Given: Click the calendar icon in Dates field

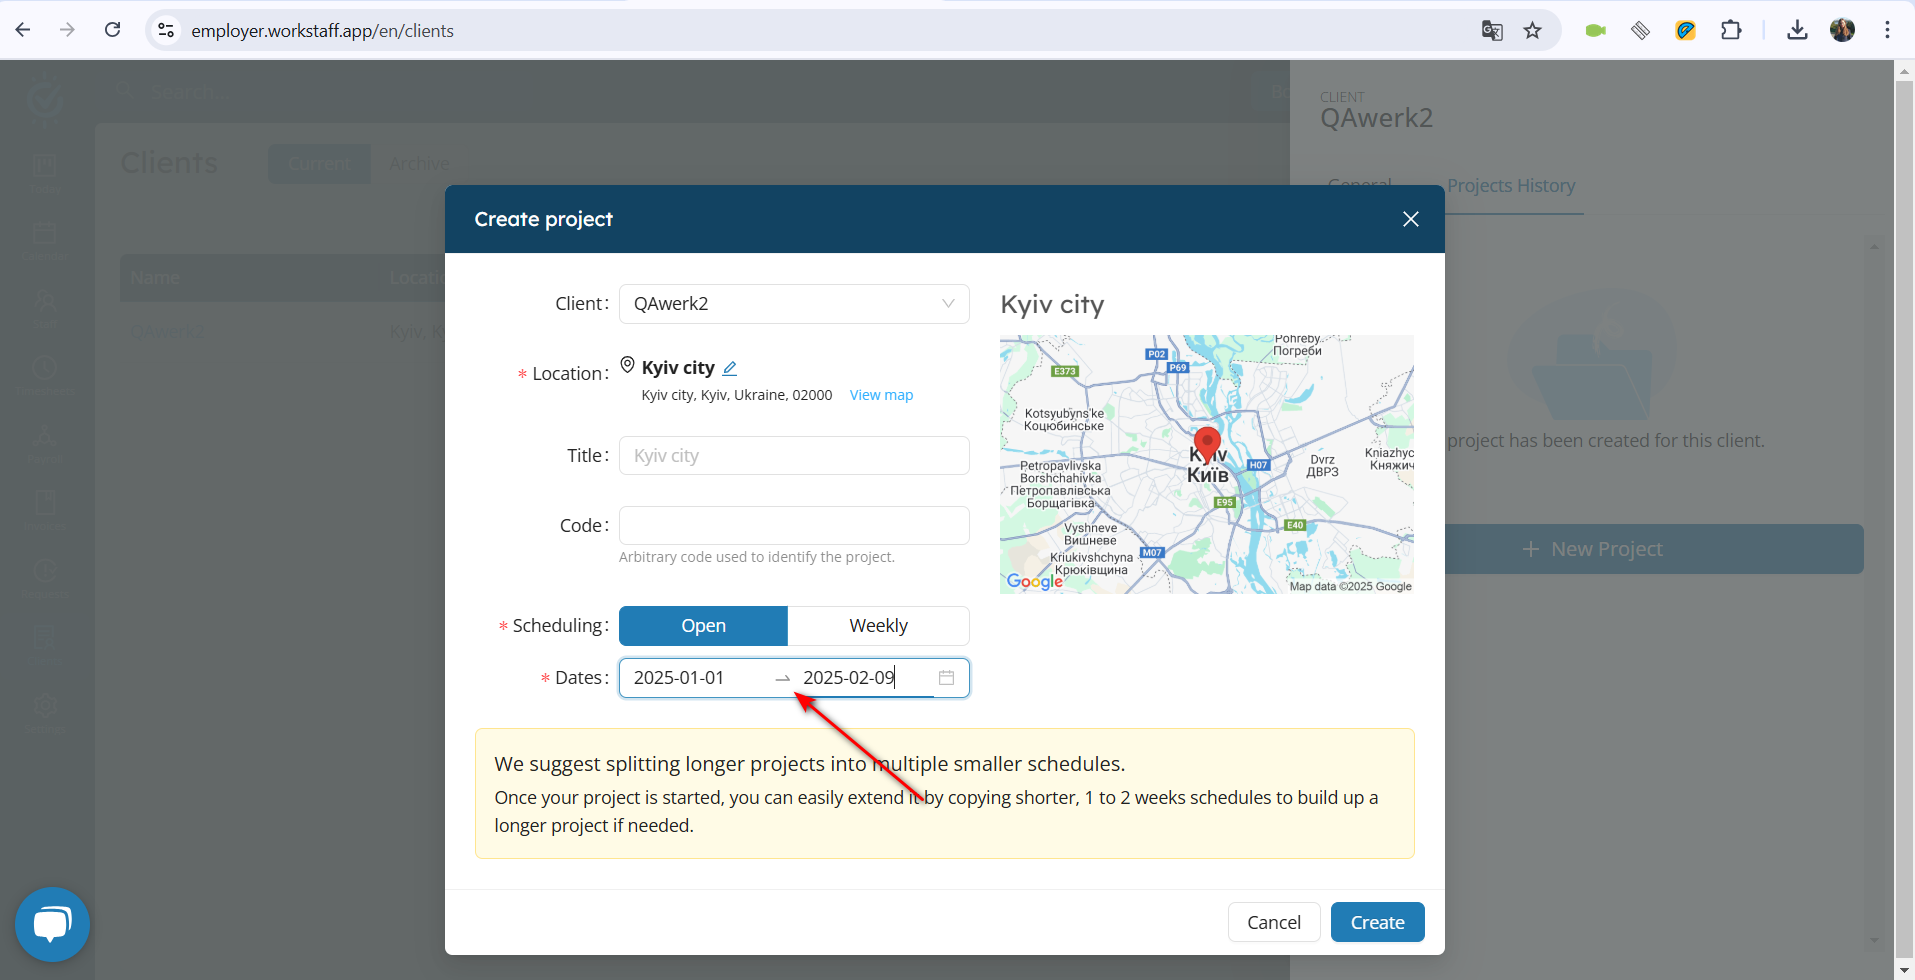Looking at the screenshot, I should pyautogui.click(x=946, y=678).
